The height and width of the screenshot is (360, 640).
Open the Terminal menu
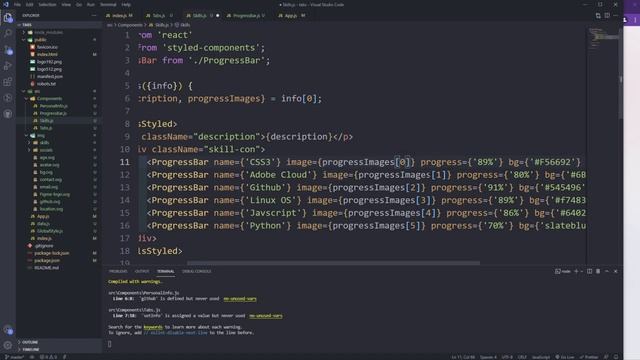[108, 4]
